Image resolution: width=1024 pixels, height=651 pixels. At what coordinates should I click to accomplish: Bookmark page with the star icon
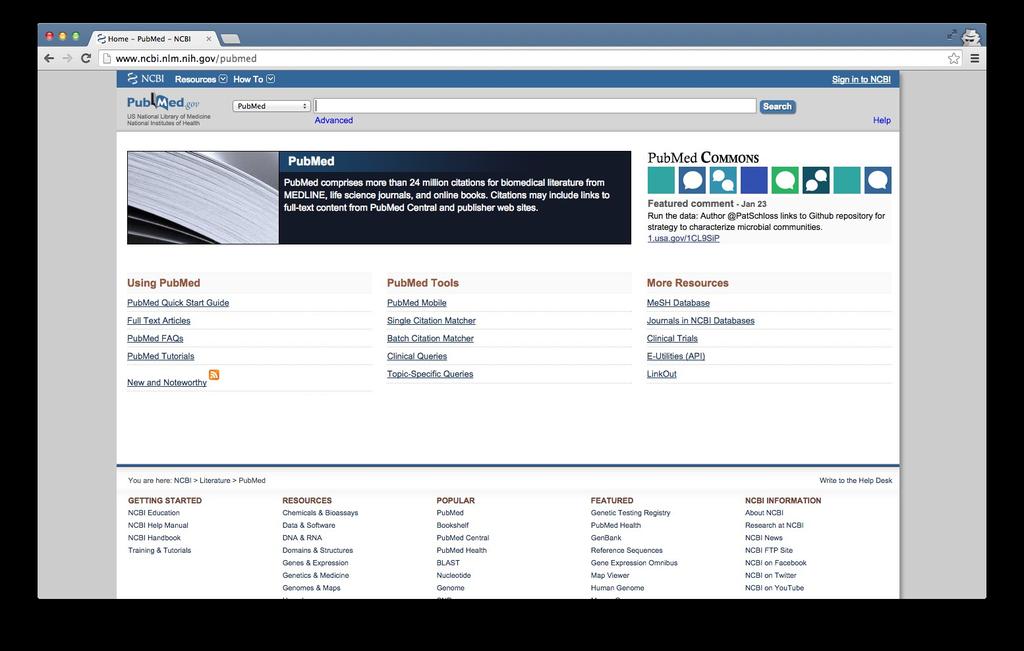953,58
